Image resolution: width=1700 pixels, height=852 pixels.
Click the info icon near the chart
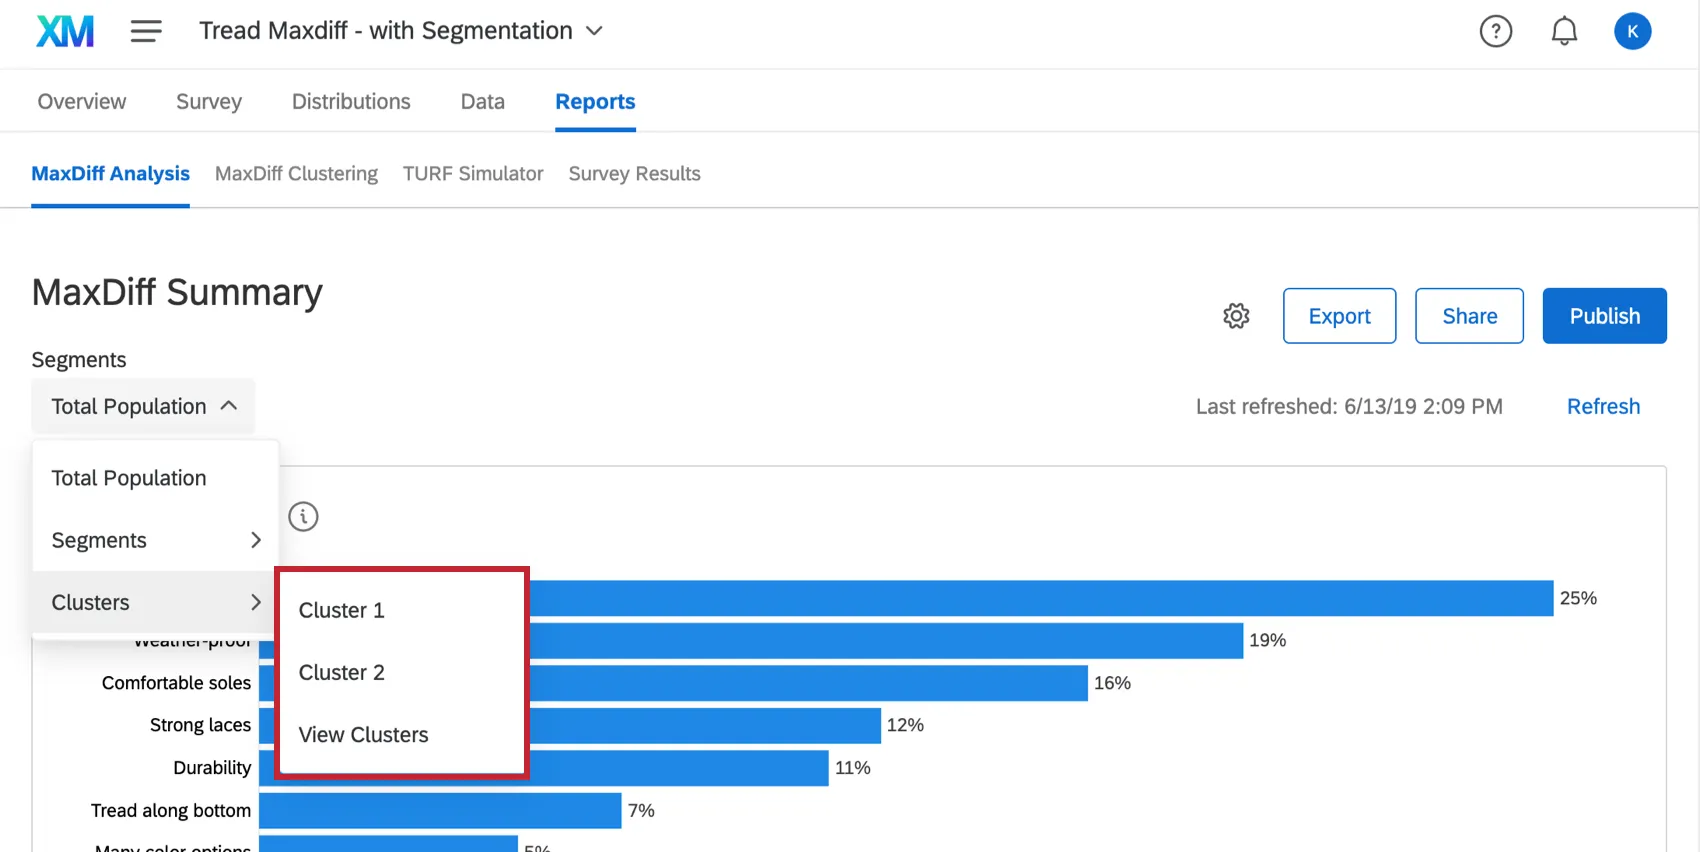tap(303, 516)
